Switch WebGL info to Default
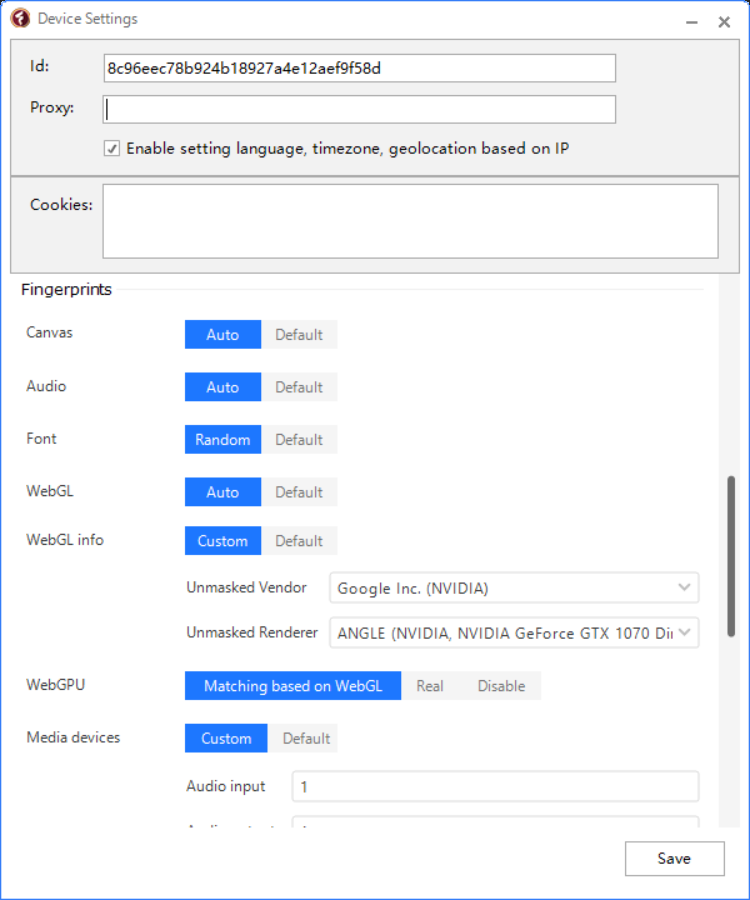The image size is (750, 900). tap(299, 541)
